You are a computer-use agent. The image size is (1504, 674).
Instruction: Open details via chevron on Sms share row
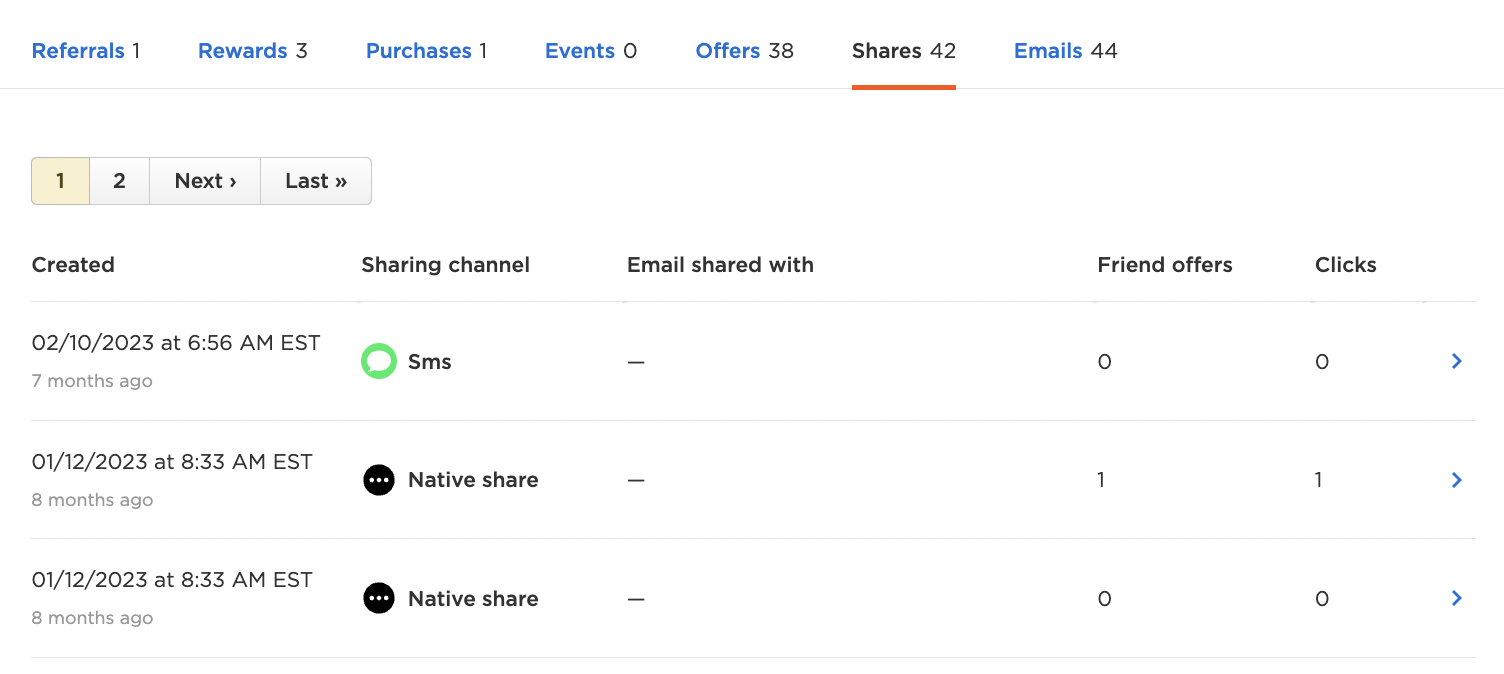pyautogui.click(x=1456, y=361)
